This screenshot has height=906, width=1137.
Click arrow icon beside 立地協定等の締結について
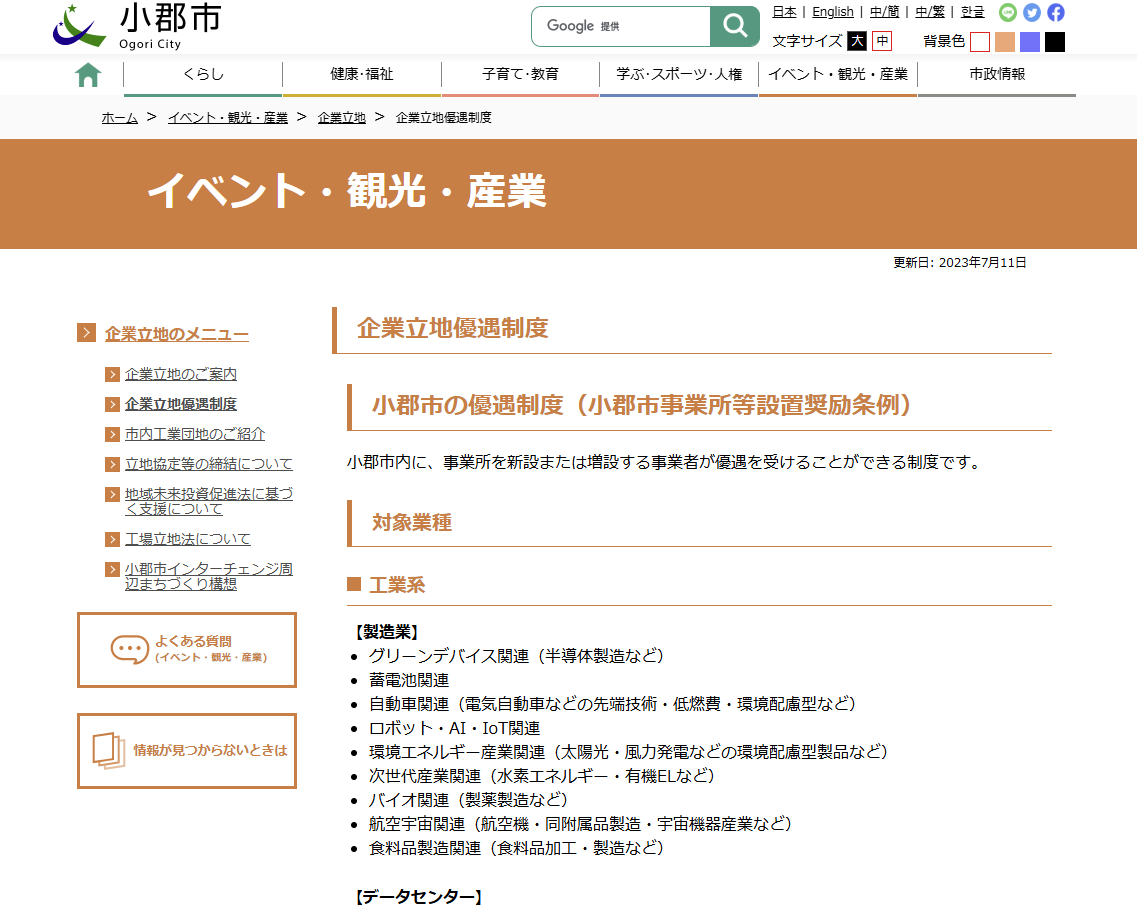[112, 464]
